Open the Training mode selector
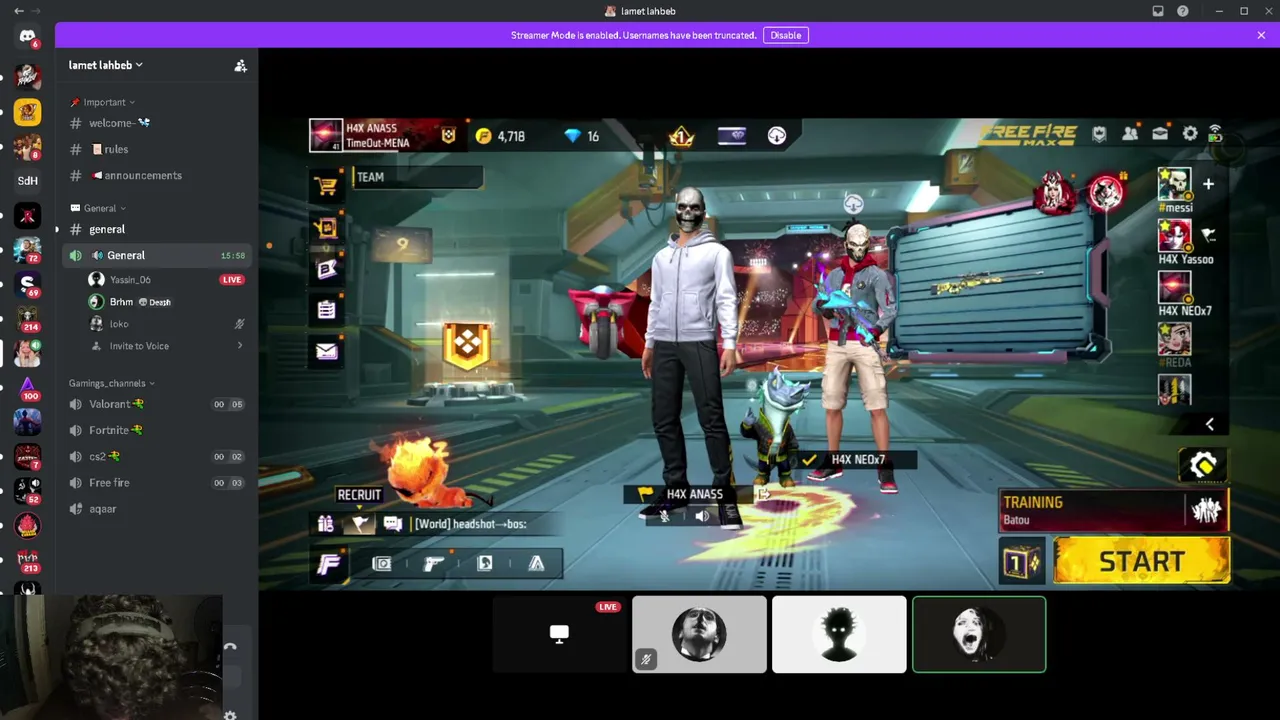1280x720 pixels. 1114,510
